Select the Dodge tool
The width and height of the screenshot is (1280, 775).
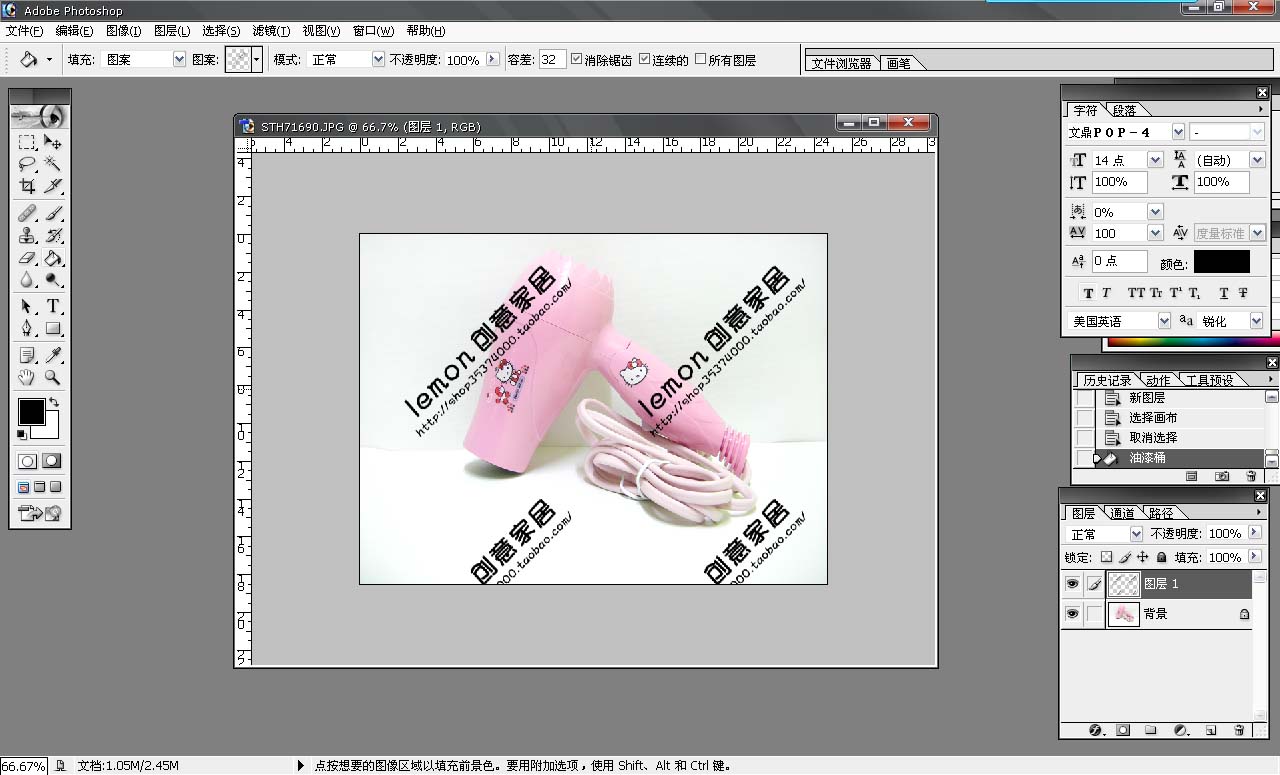pos(53,279)
